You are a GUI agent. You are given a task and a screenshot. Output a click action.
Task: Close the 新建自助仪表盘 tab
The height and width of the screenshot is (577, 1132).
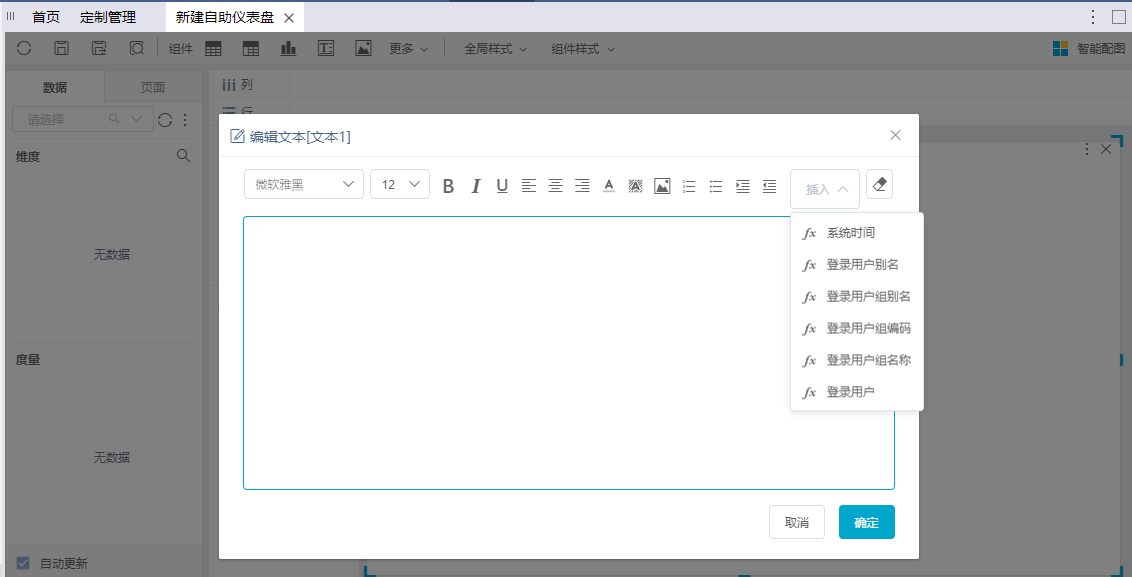pyautogui.click(x=289, y=18)
